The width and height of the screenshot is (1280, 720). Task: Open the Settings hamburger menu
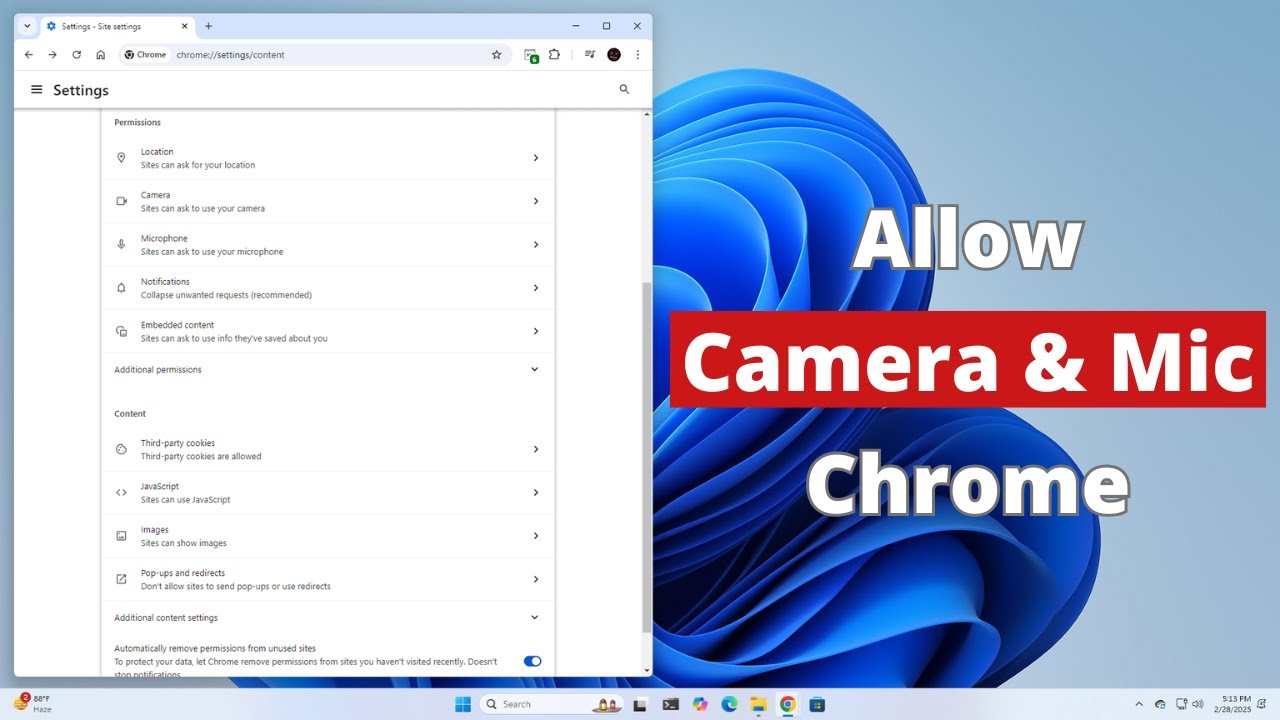[x=37, y=90]
